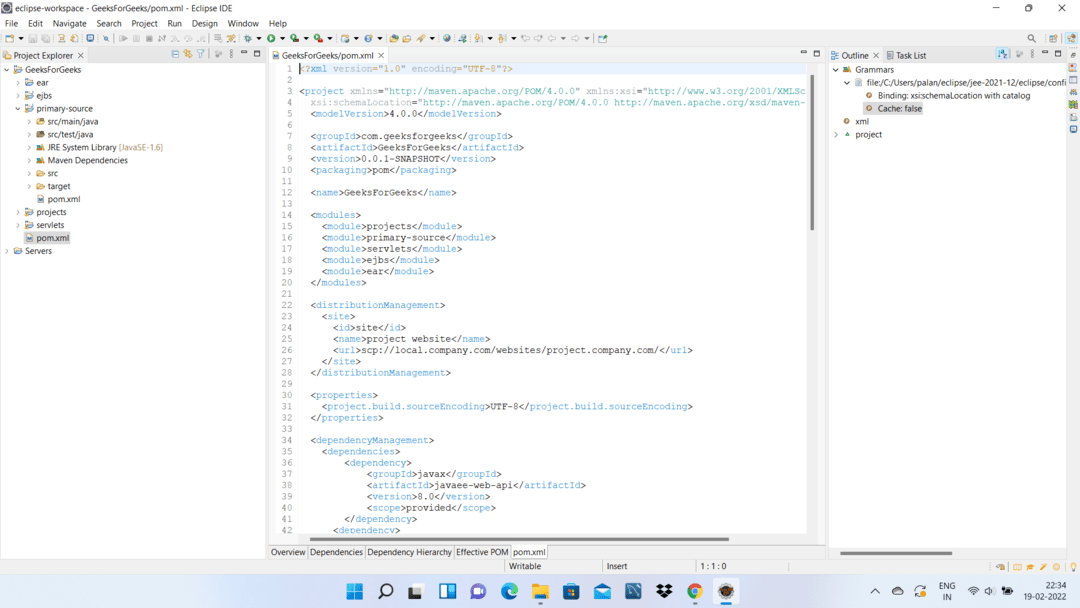Toggle the Java EE perspective button
This screenshot has height=608, width=1080.
coord(1071,38)
